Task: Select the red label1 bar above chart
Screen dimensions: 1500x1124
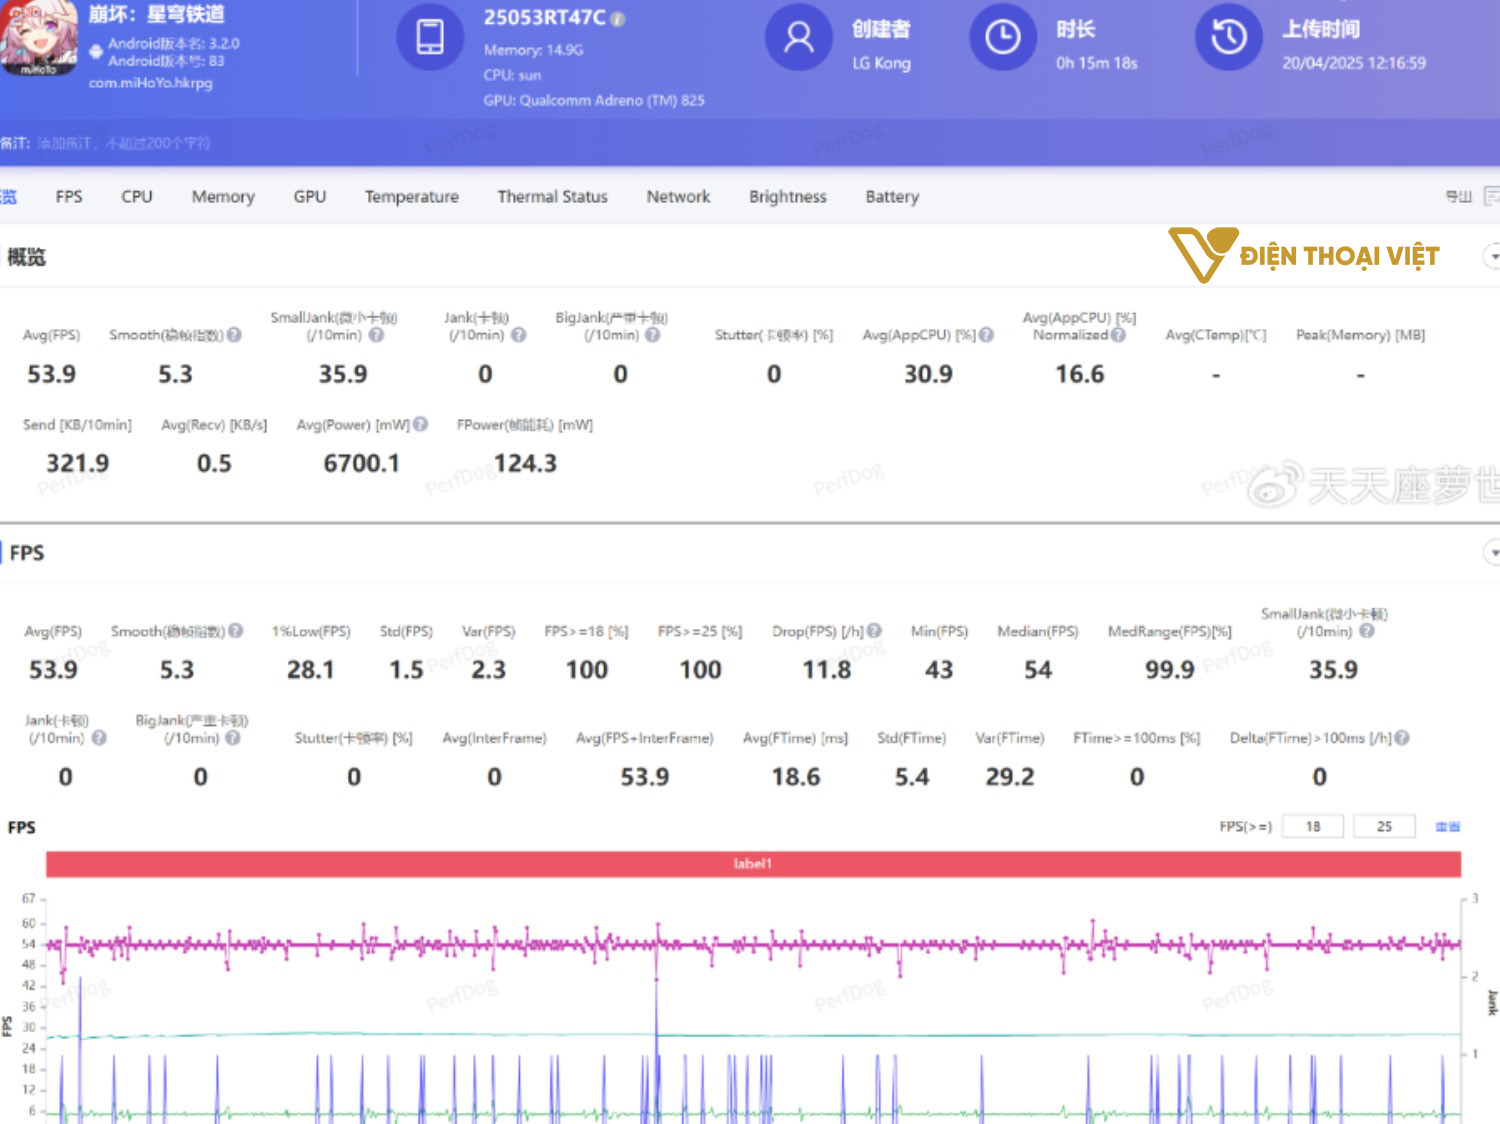Action: coord(752,864)
